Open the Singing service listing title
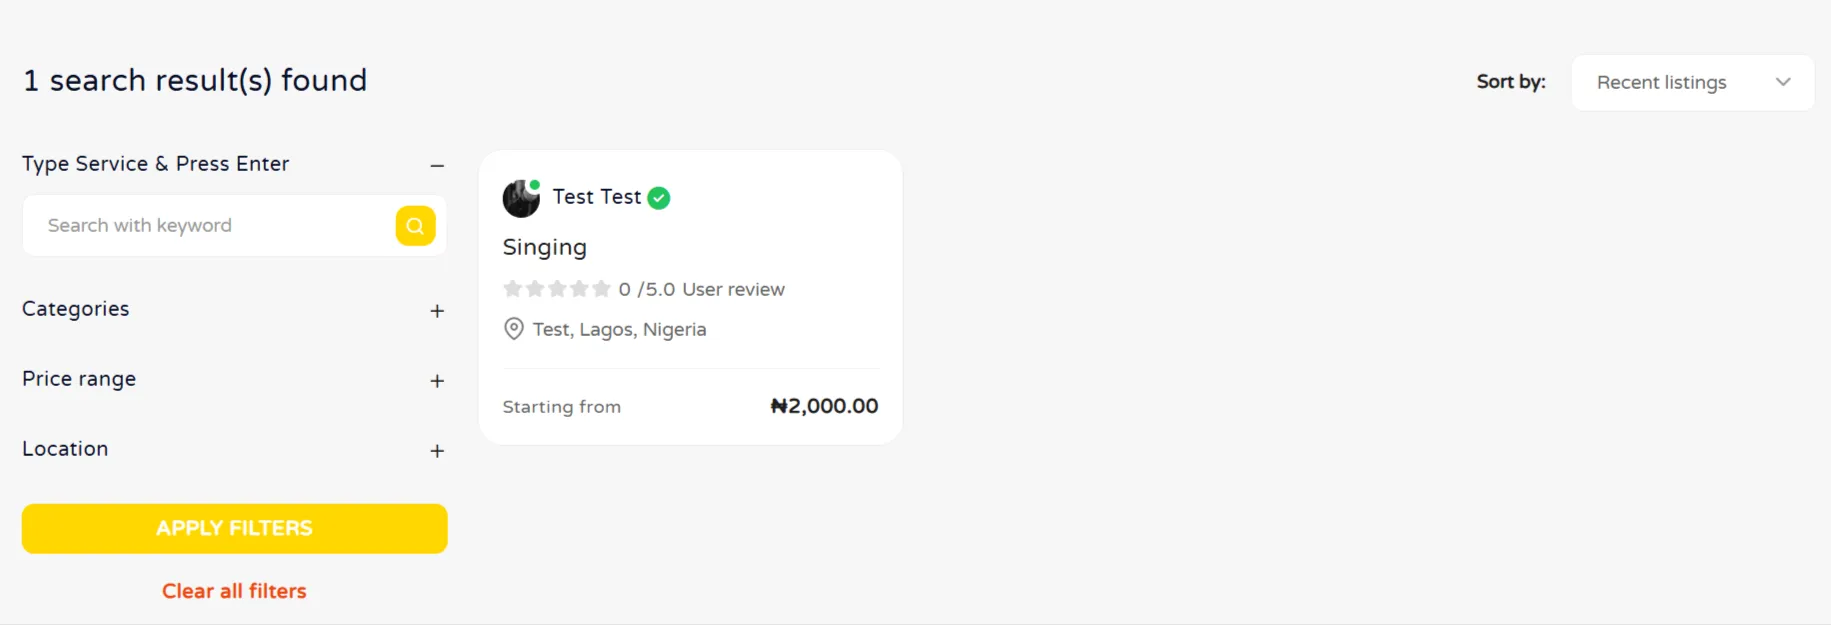 [x=545, y=247]
